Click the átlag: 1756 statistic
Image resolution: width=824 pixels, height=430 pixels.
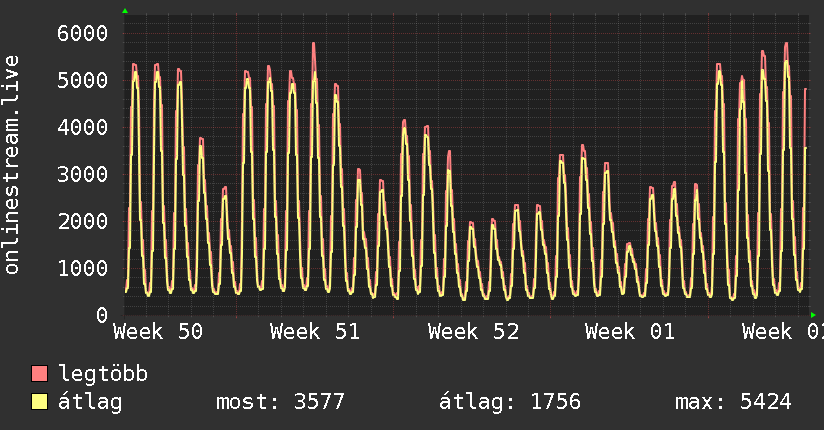tap(510, 402)
